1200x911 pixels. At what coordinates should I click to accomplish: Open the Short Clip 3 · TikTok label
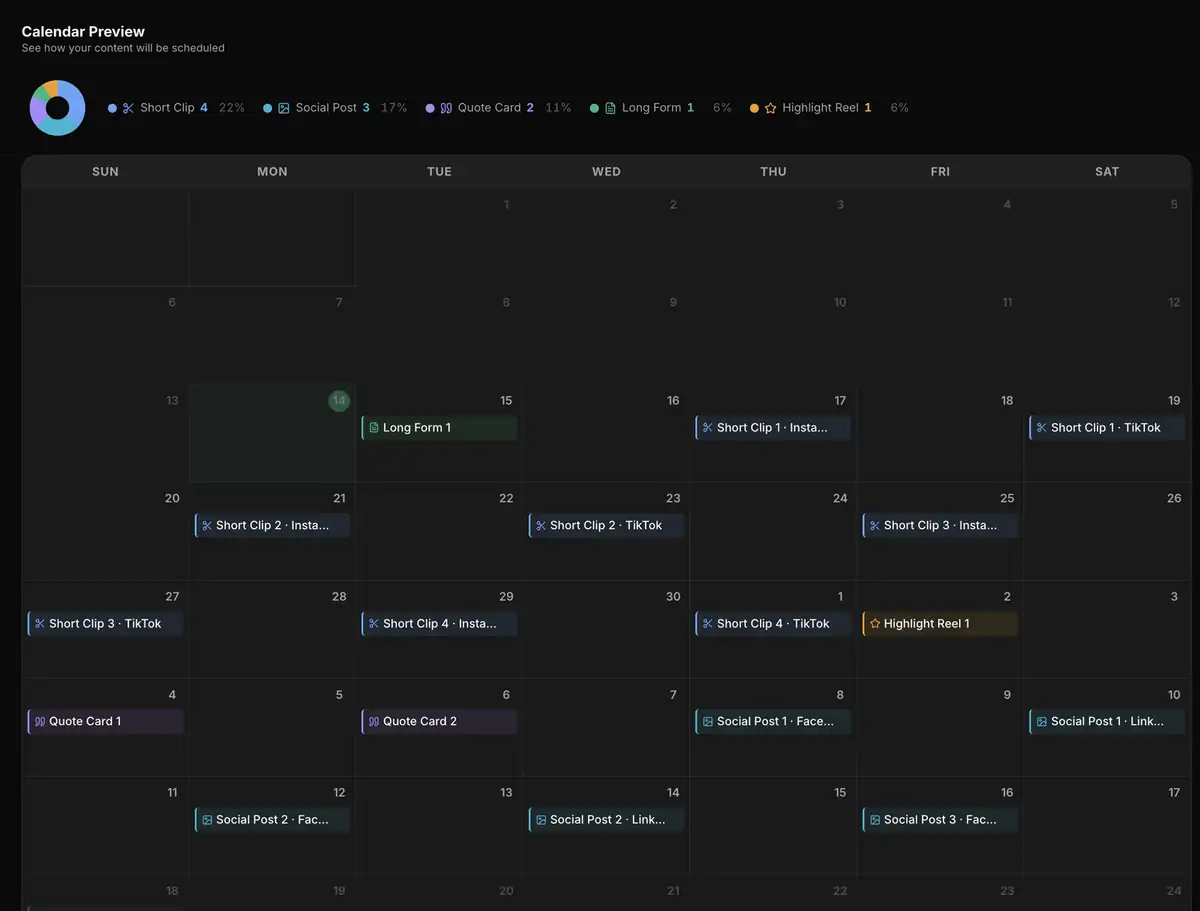coord(105,624)
